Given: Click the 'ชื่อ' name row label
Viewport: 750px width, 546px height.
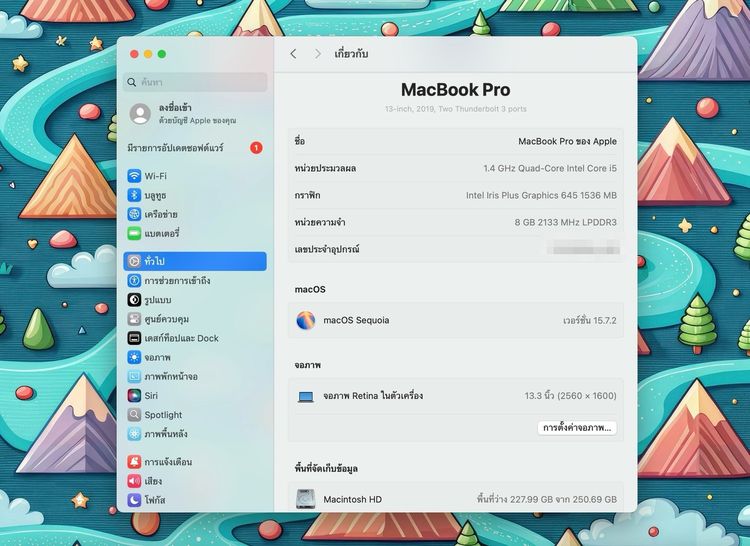Looking at the screenshot, I should 300,142.
